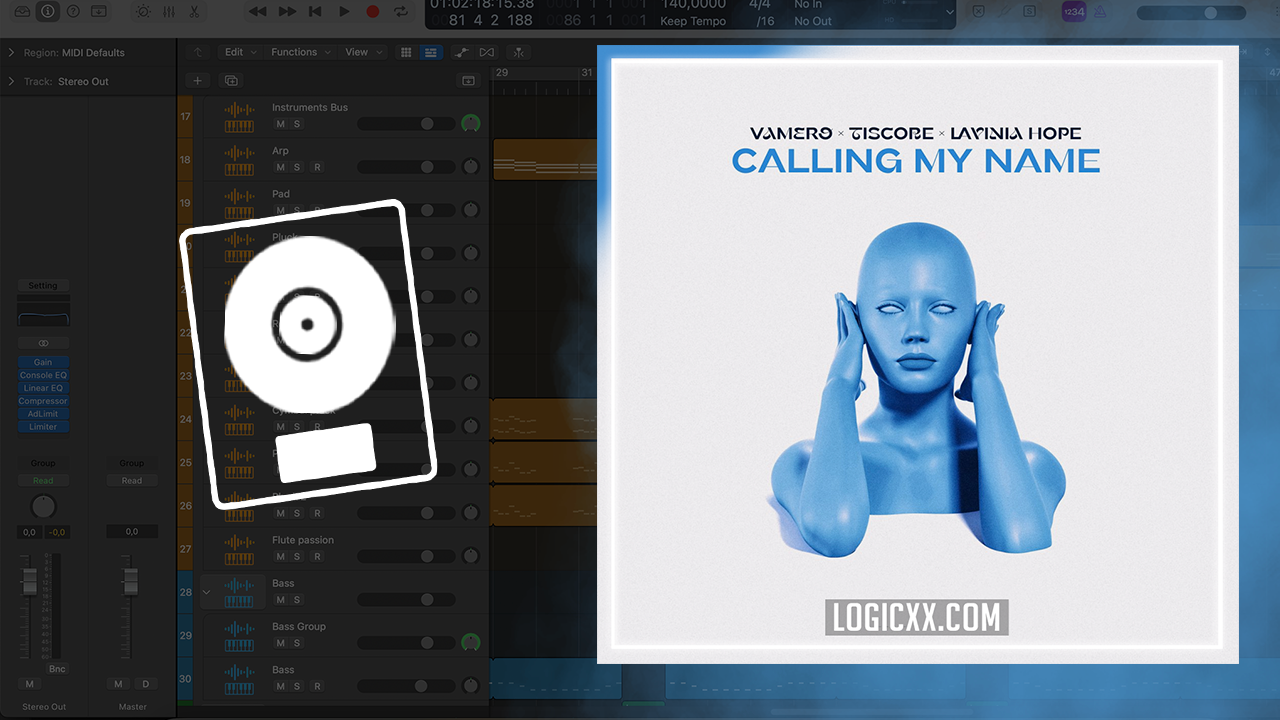
Task: Click the Catch playhead icon
Action: pyautogui.click(x=518, y=52)
